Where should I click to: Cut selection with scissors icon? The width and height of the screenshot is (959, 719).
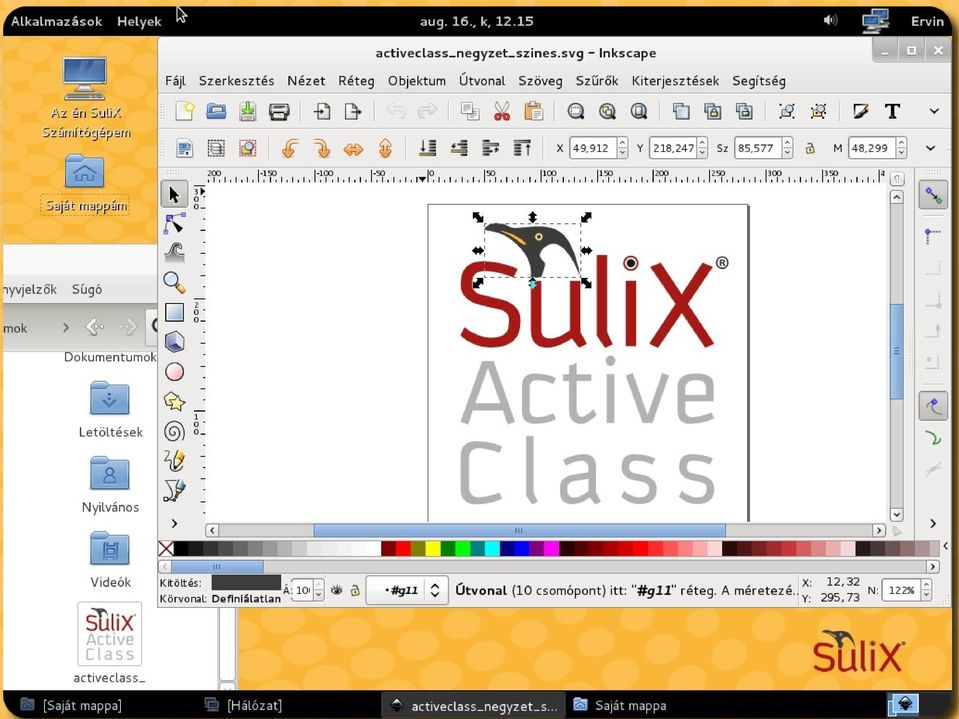502,111
